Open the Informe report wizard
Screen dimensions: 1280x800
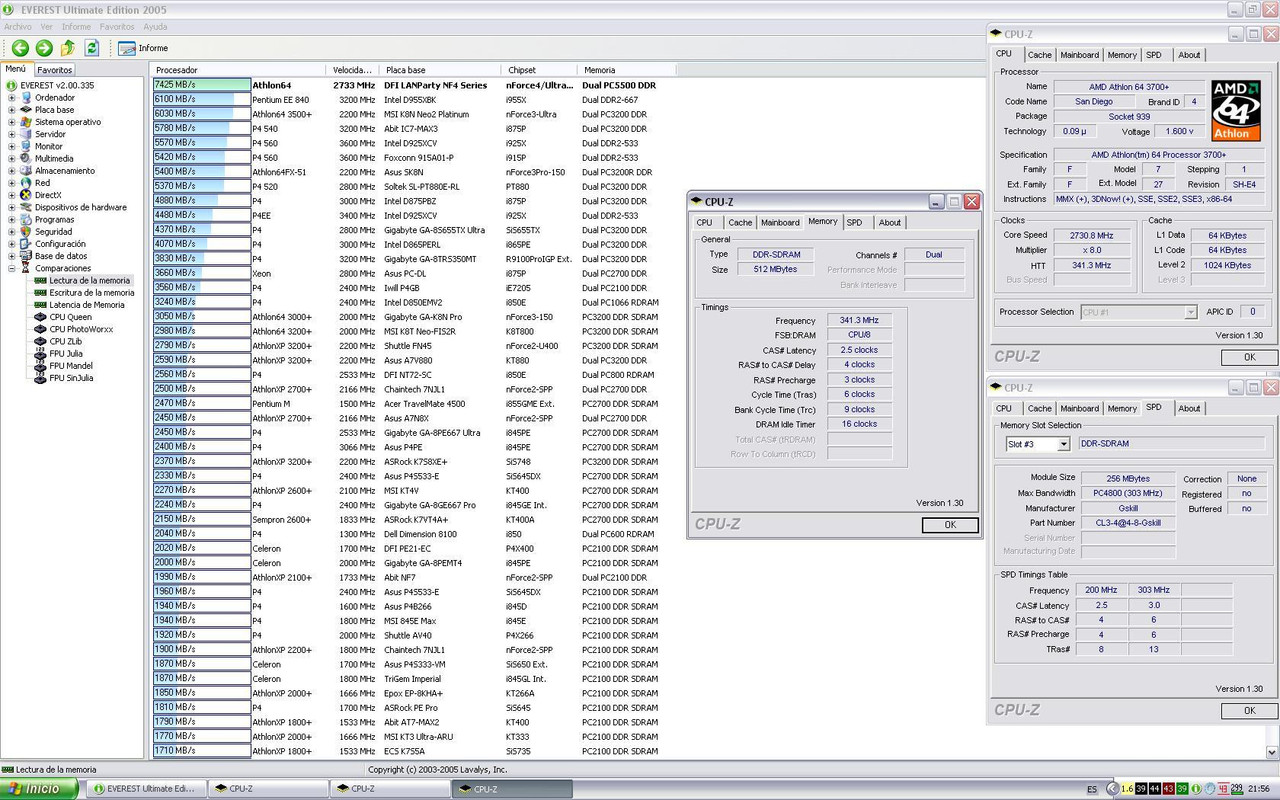click(x=143, y=48)
